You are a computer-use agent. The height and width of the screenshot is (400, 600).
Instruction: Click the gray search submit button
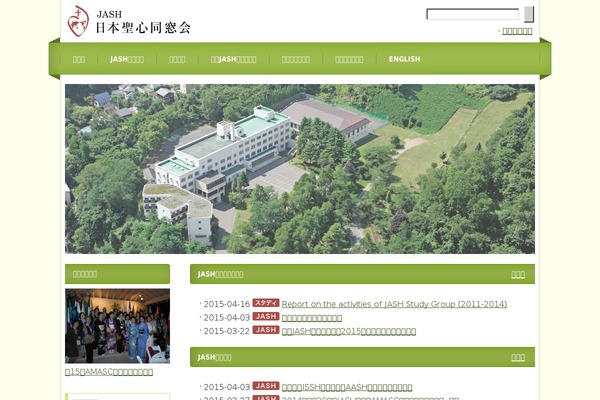[529, 14]
